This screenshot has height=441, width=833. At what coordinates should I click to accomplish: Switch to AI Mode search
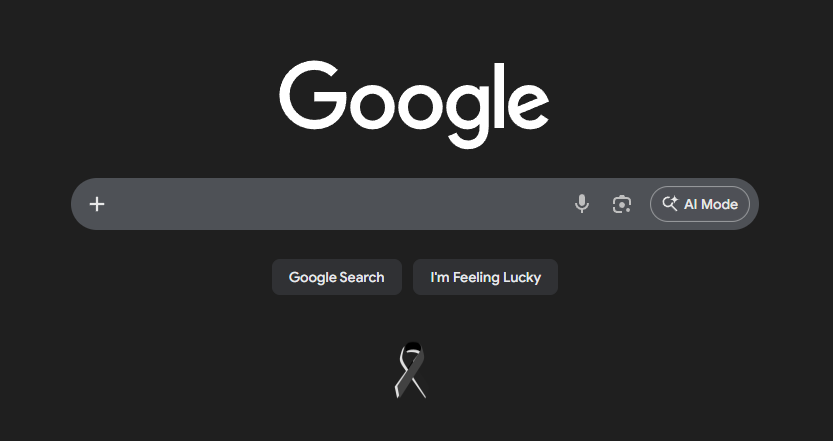pos(700,204)
